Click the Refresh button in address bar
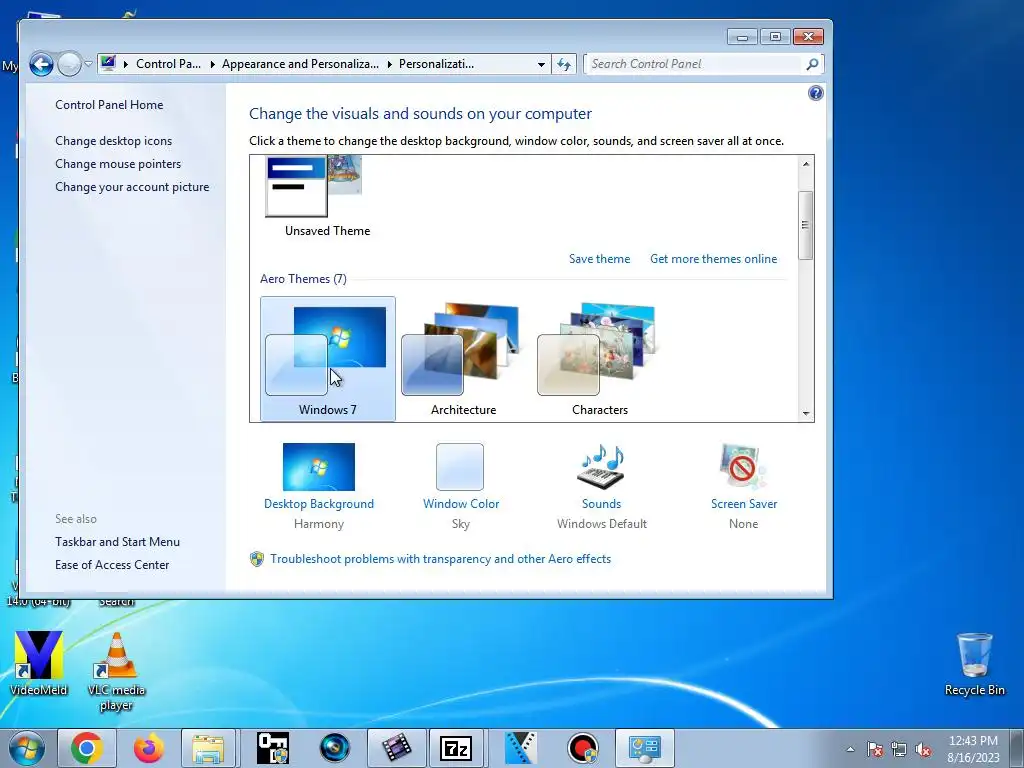This screenshot has height=768, width=1024. tap(564, 64)
